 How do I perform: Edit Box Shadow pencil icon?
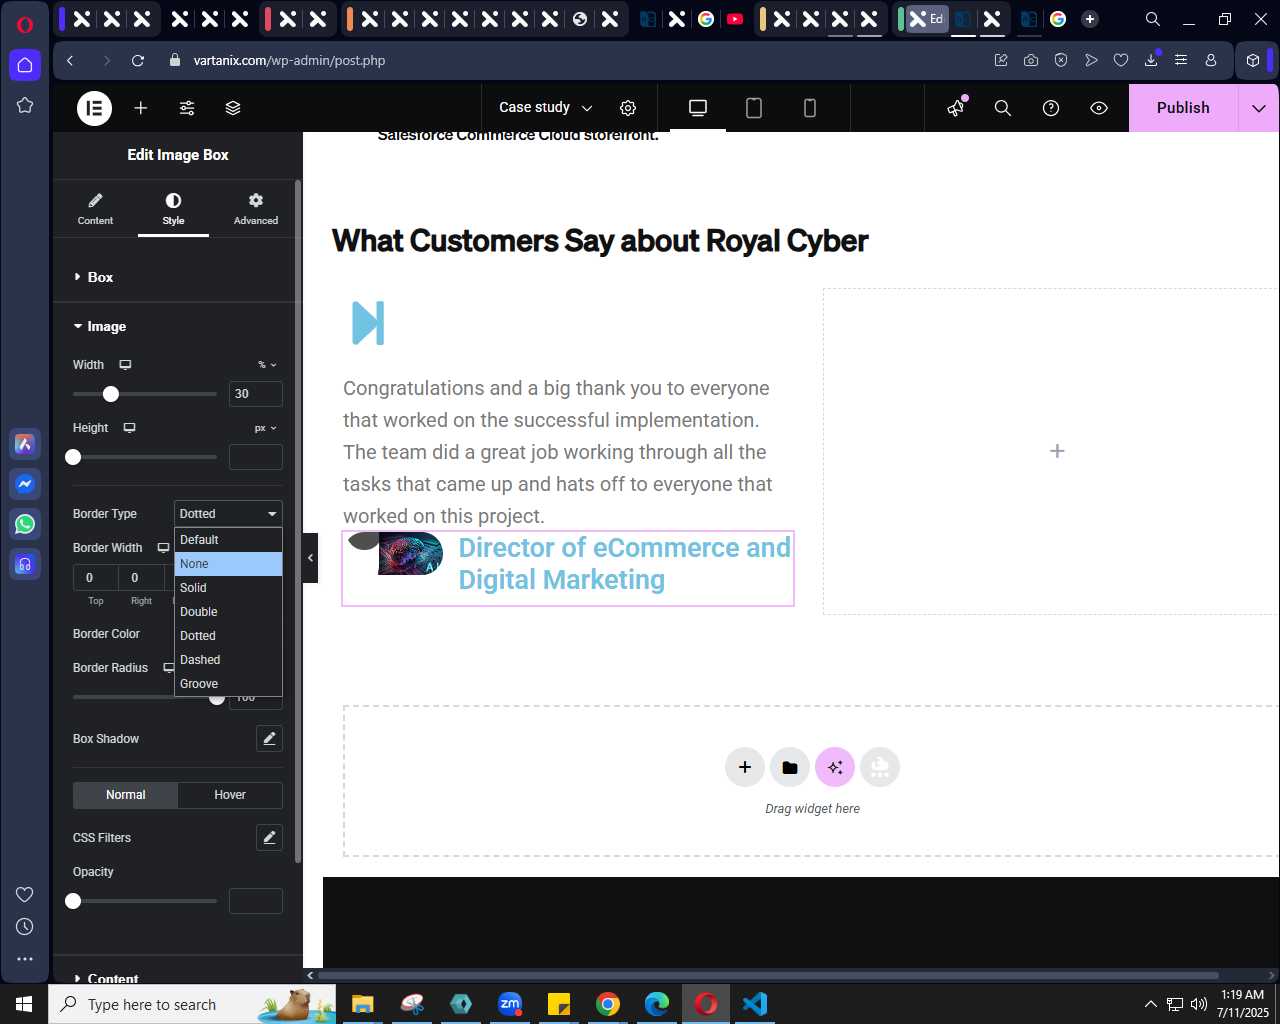tap(269, 739)
